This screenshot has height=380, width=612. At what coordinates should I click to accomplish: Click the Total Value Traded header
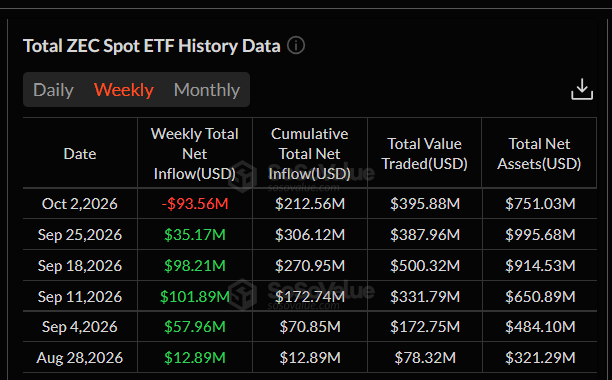coord(424,154)
